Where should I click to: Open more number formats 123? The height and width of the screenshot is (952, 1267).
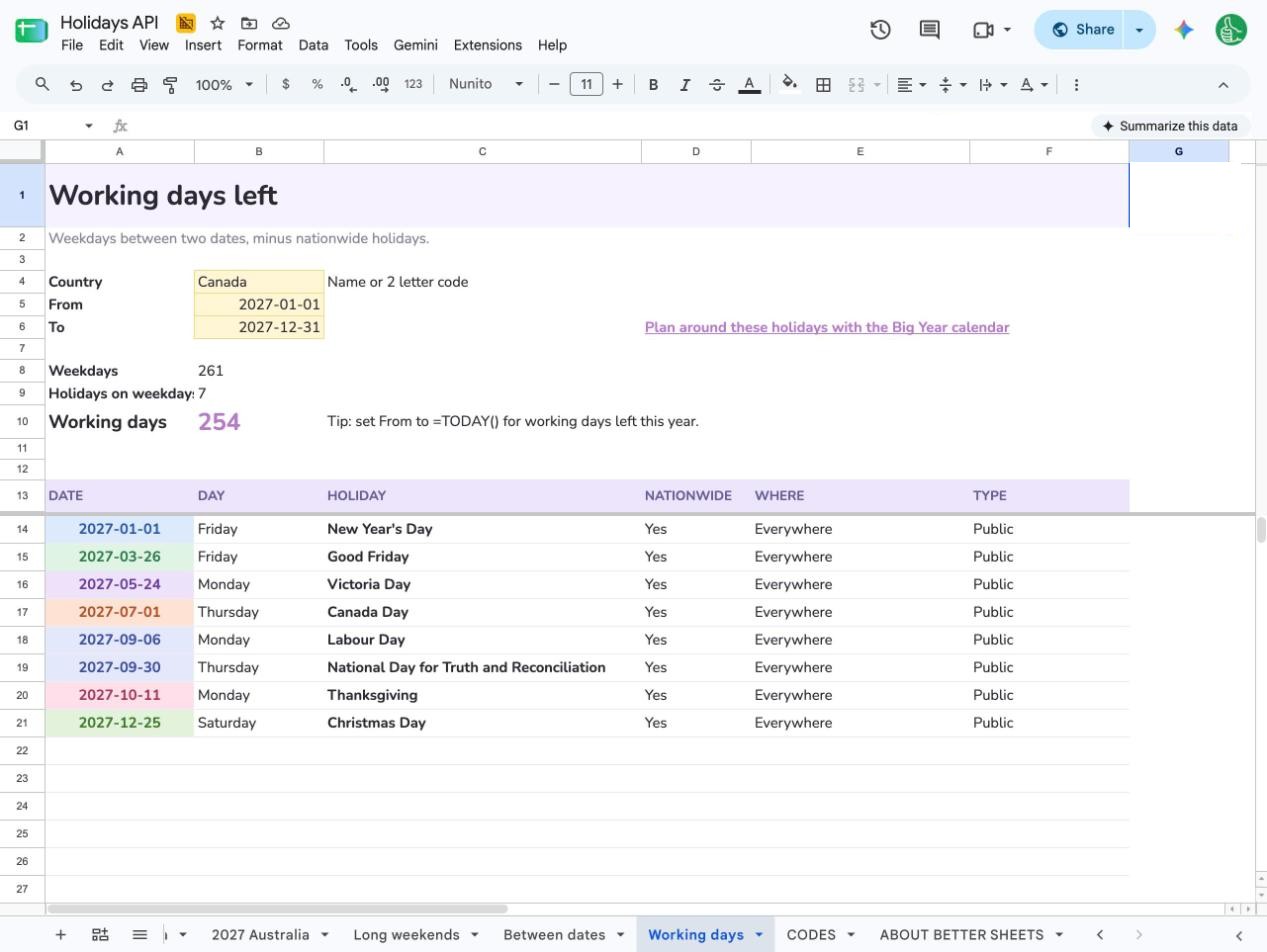pos(413,85)
